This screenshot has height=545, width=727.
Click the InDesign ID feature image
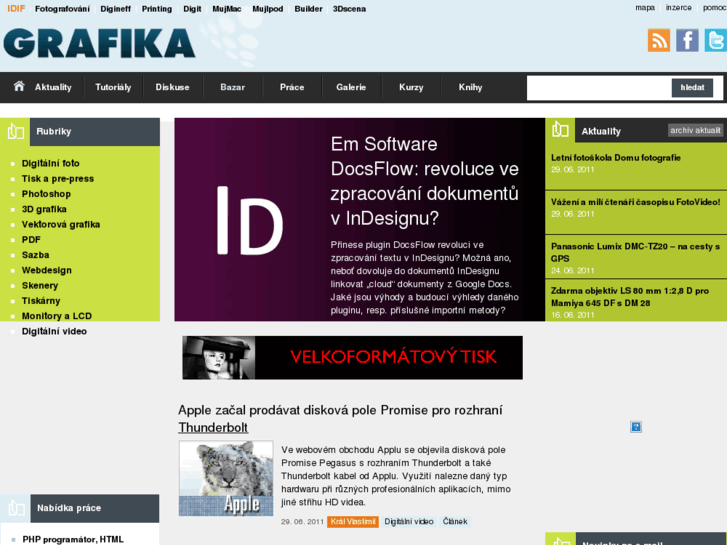click(250, 220)
